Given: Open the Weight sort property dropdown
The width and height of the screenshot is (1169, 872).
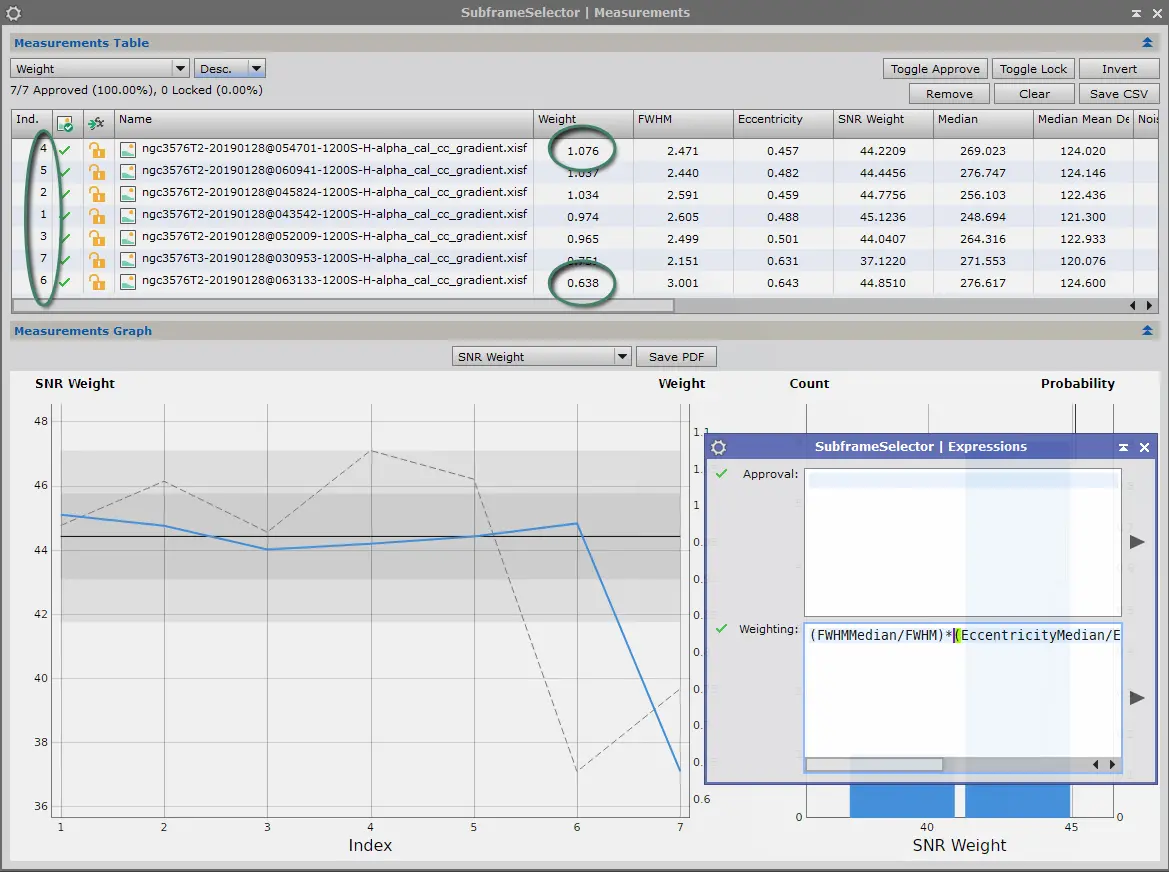Looking at the screenshot, I should [x=99, y=69].
